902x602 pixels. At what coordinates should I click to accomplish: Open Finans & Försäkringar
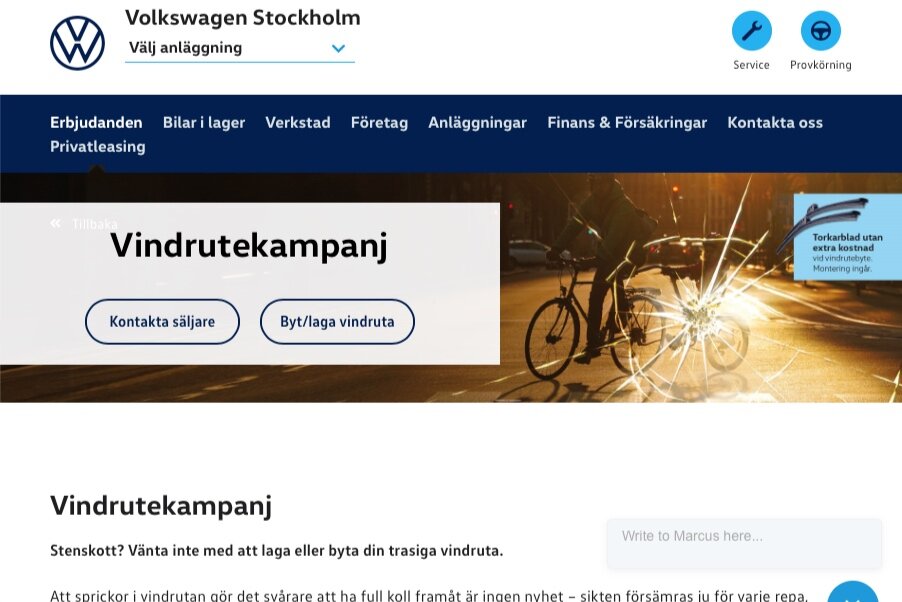627,123
